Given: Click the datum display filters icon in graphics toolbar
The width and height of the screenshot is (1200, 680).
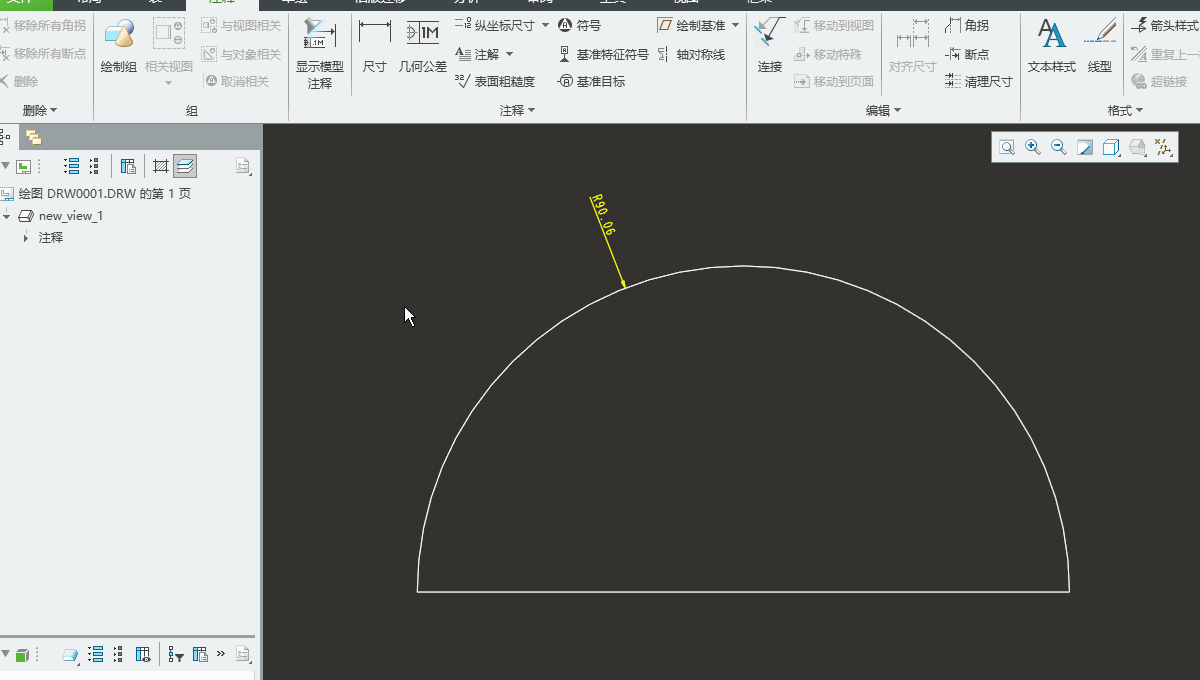Looking at the screenshot, I should (x=1163, y=148).
